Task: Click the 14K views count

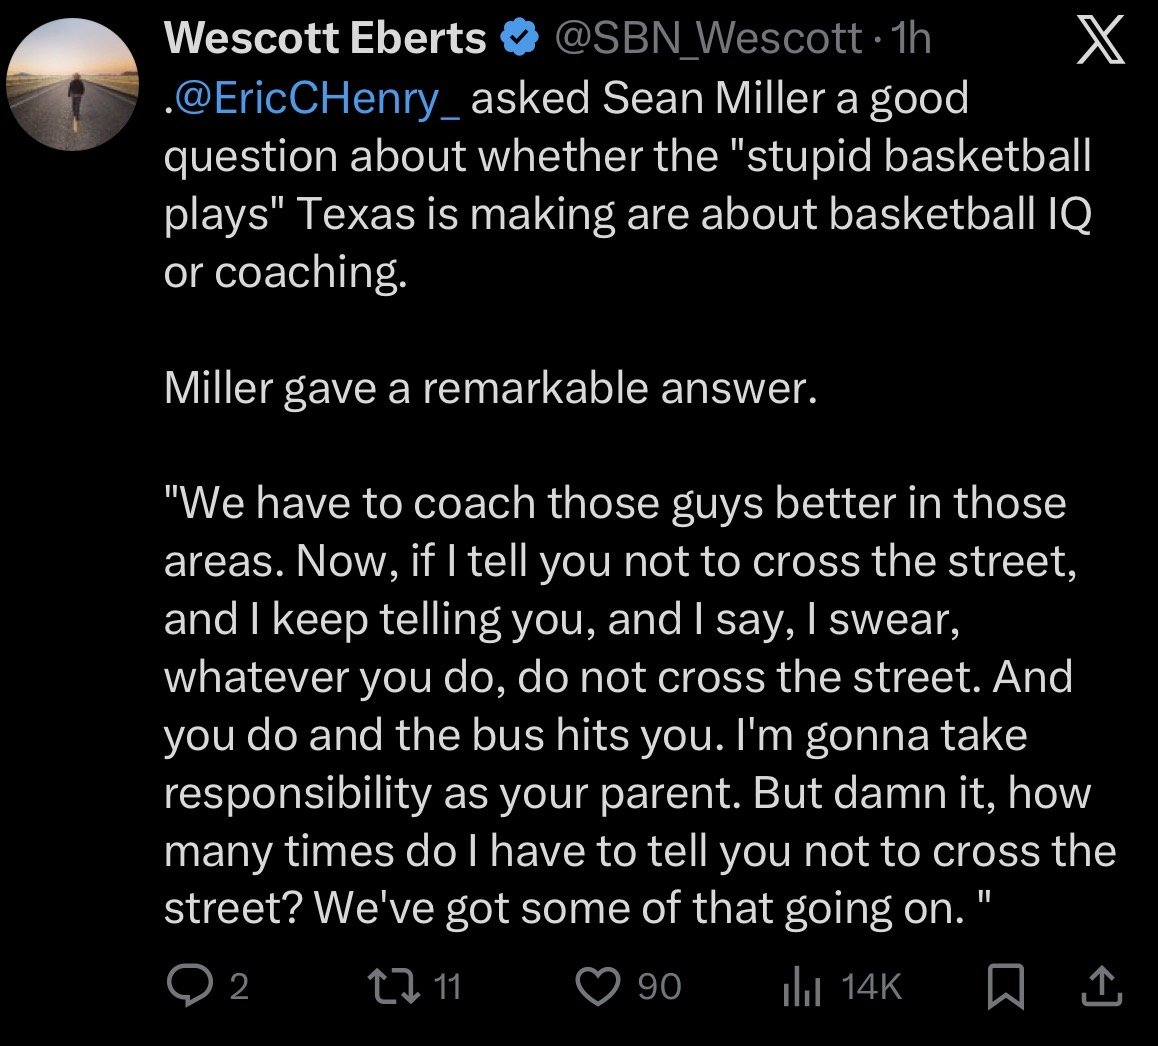Action: [x=872, y=988]
